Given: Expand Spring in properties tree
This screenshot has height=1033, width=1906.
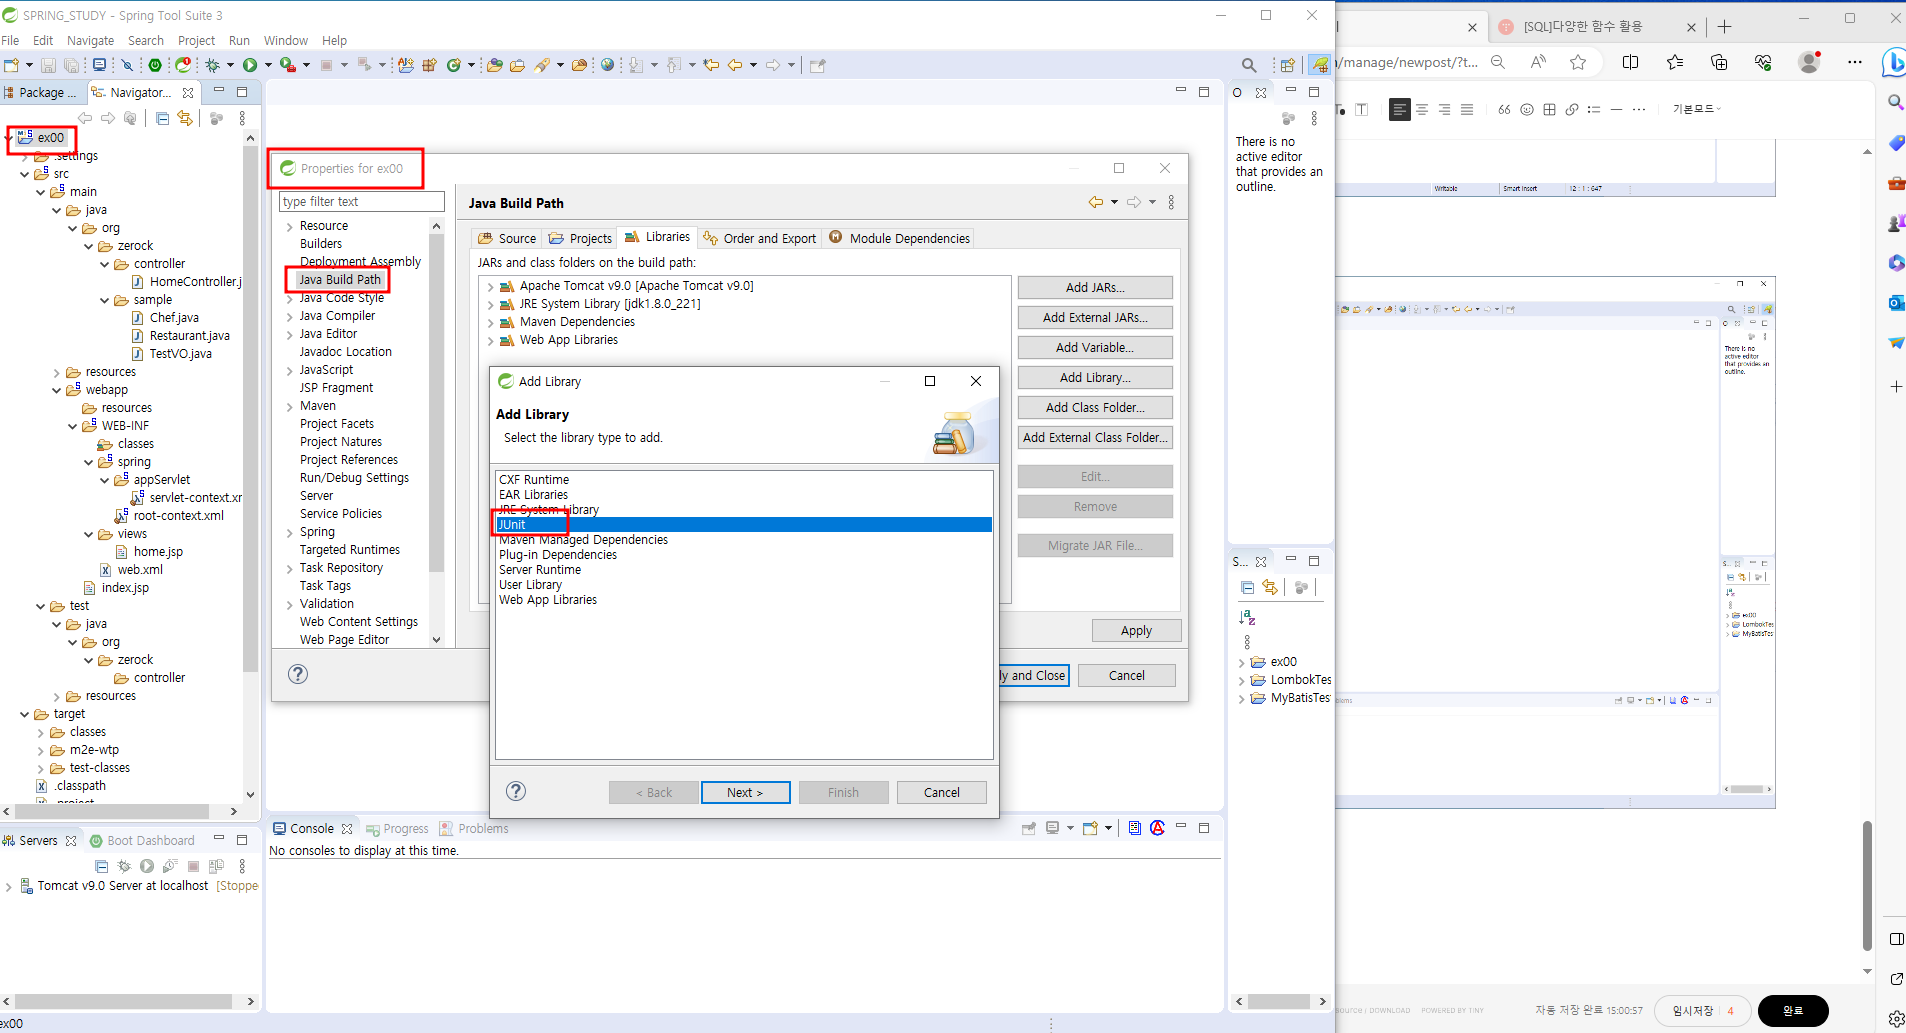Looking at the screenshot, I should tap(290, 532).
